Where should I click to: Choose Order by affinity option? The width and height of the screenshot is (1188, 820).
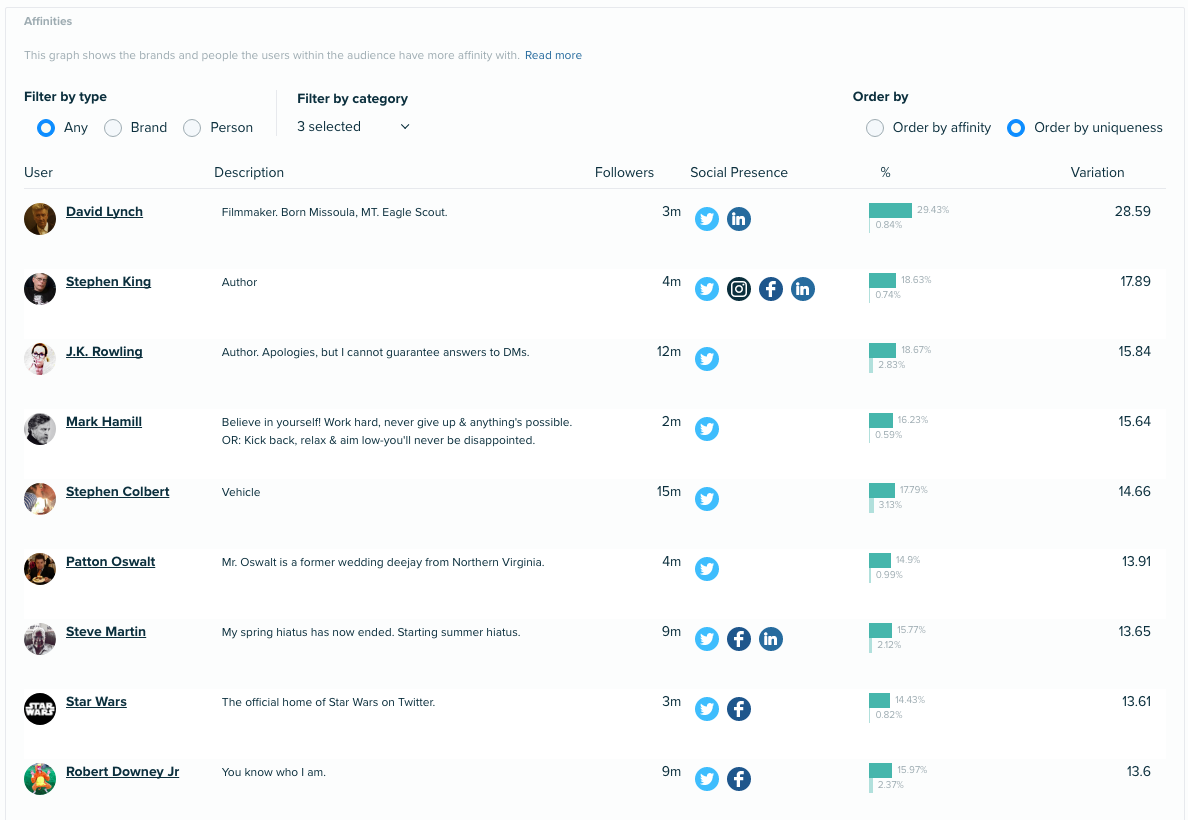click(875, 128)
